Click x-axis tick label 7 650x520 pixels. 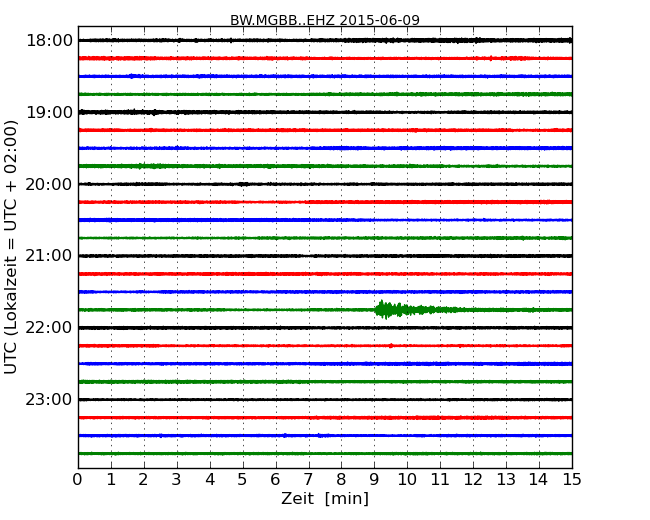pyautogui.click(x=308, y=480)
